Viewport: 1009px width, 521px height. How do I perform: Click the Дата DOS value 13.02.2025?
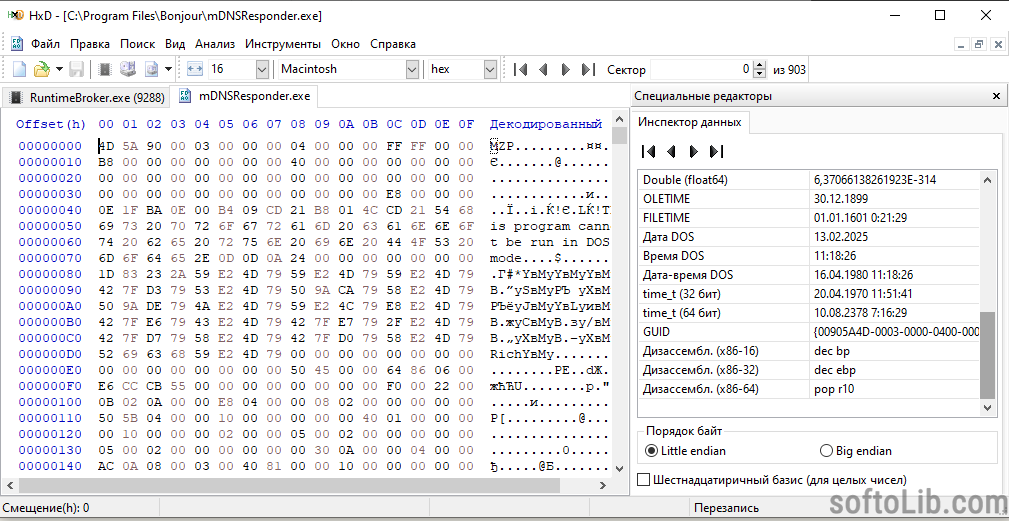pyautogui.click(x=841, y=237)
